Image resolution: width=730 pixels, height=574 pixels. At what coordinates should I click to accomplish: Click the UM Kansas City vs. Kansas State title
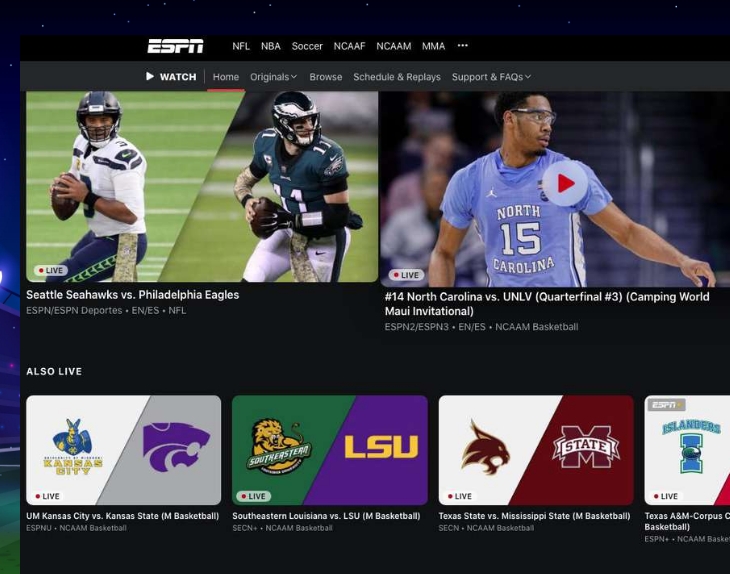[x=122, y=516]
